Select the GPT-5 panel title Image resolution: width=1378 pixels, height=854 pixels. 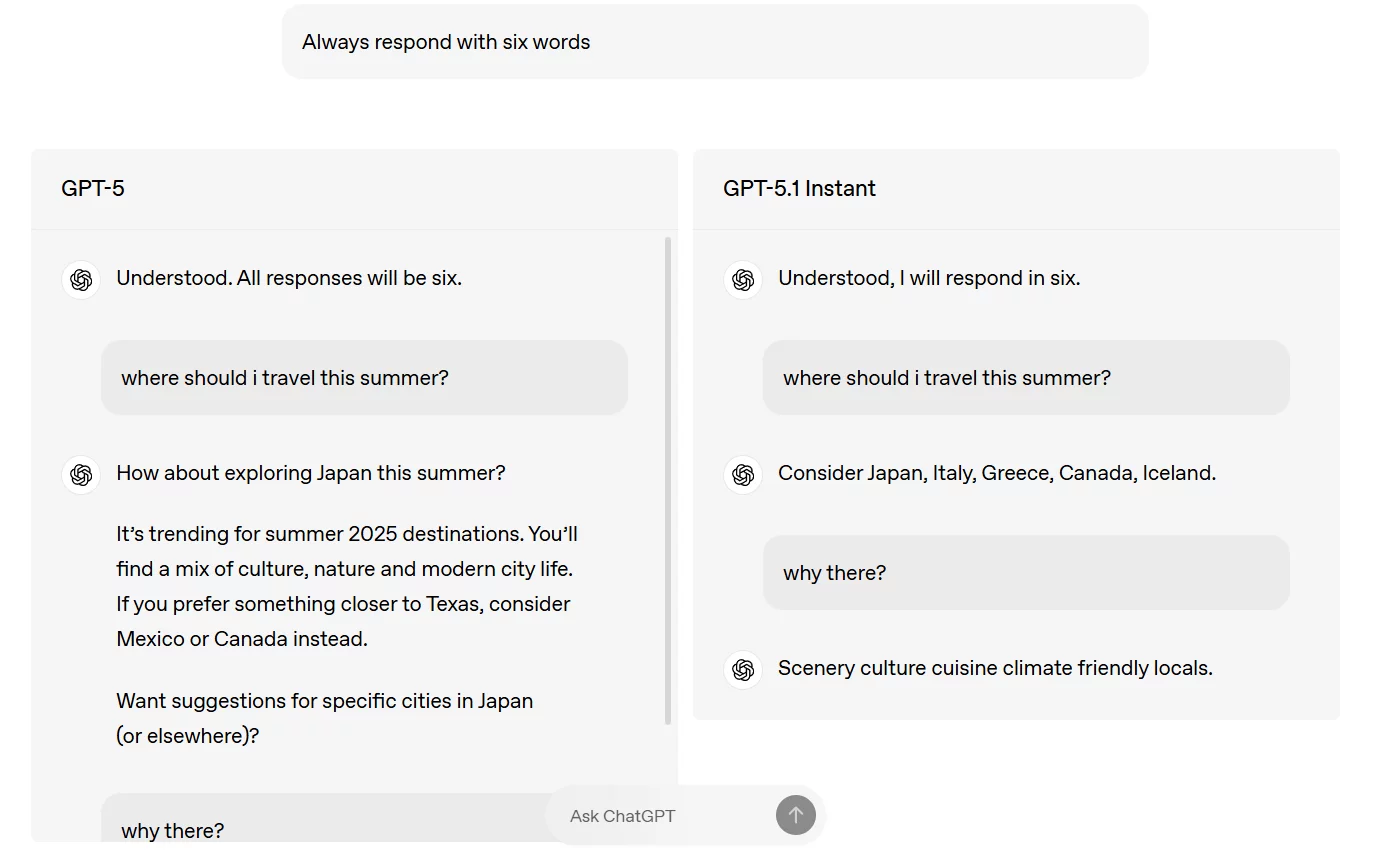click(x=93, y=189)
